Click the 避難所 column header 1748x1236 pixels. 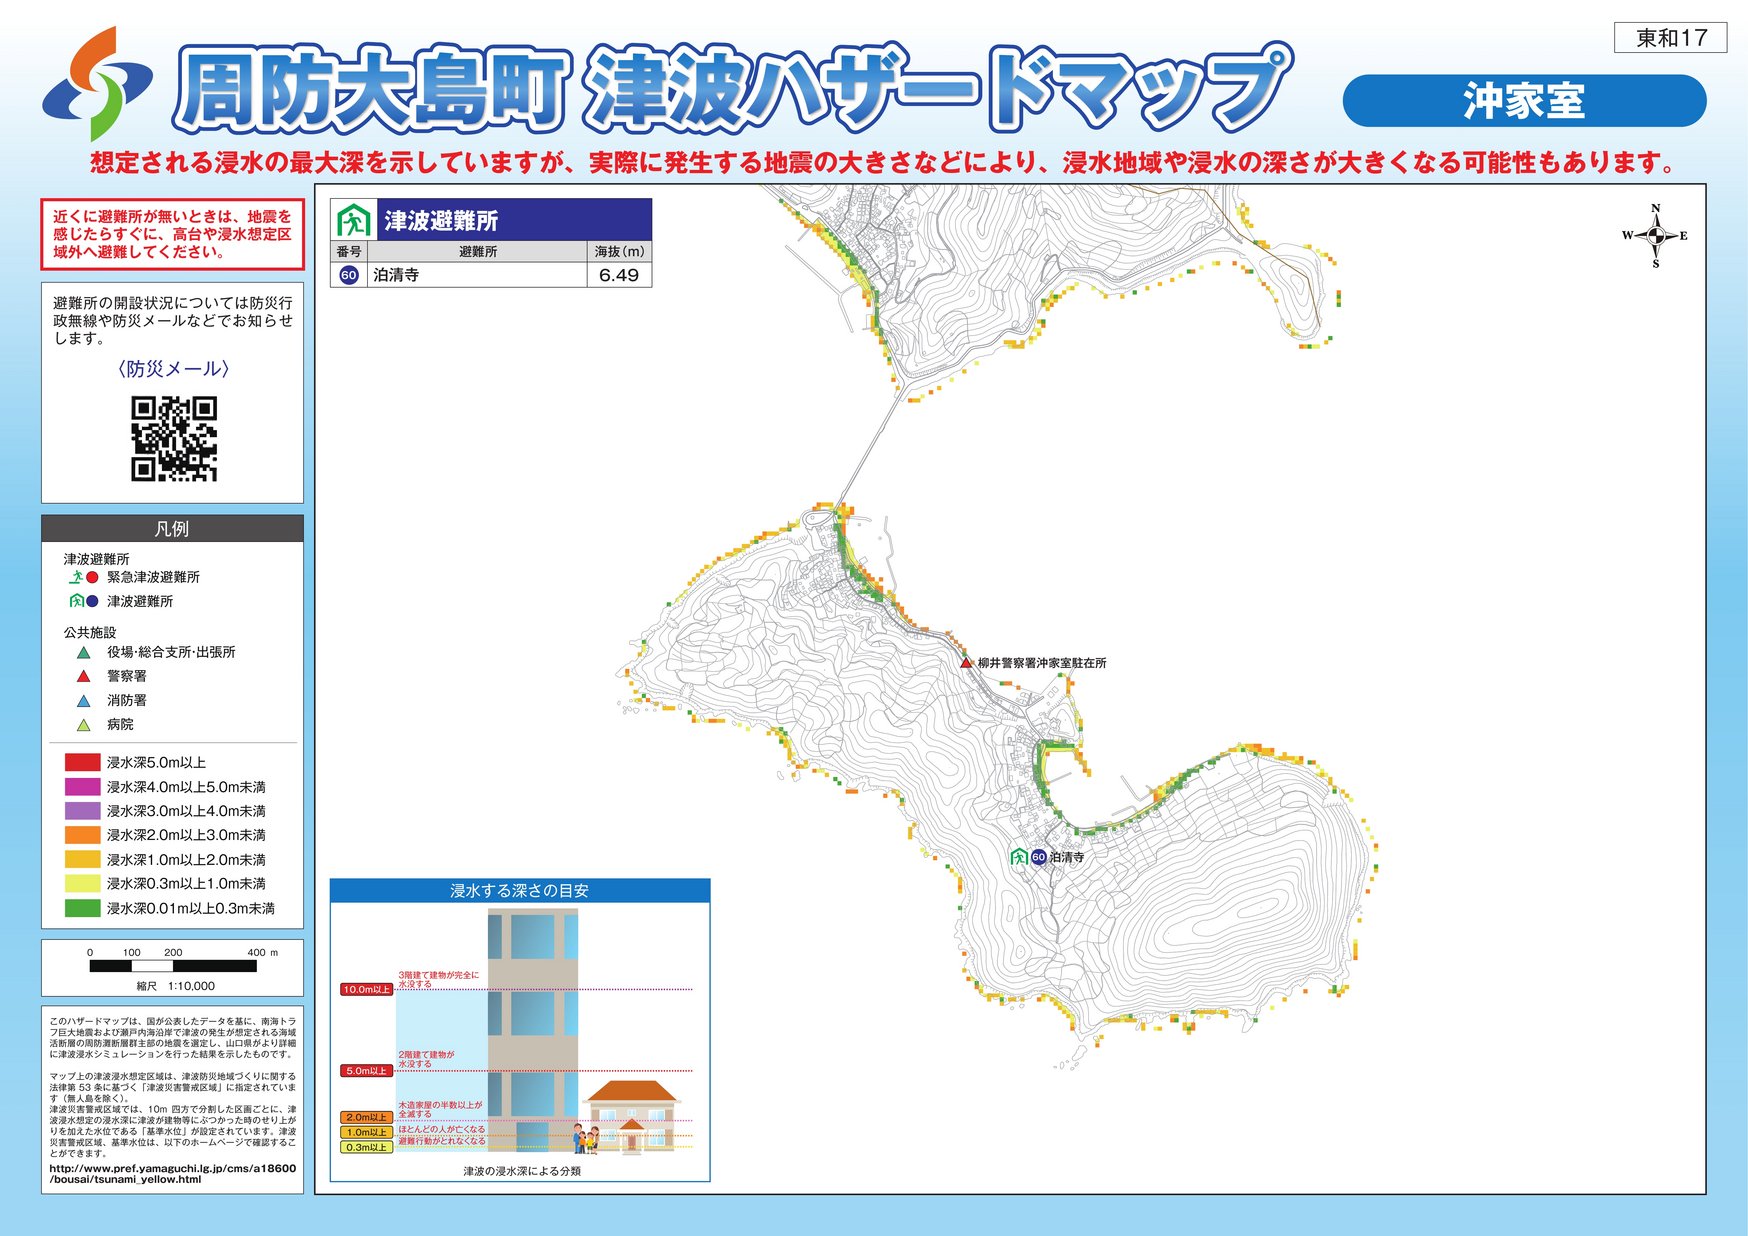pos(478,251)
